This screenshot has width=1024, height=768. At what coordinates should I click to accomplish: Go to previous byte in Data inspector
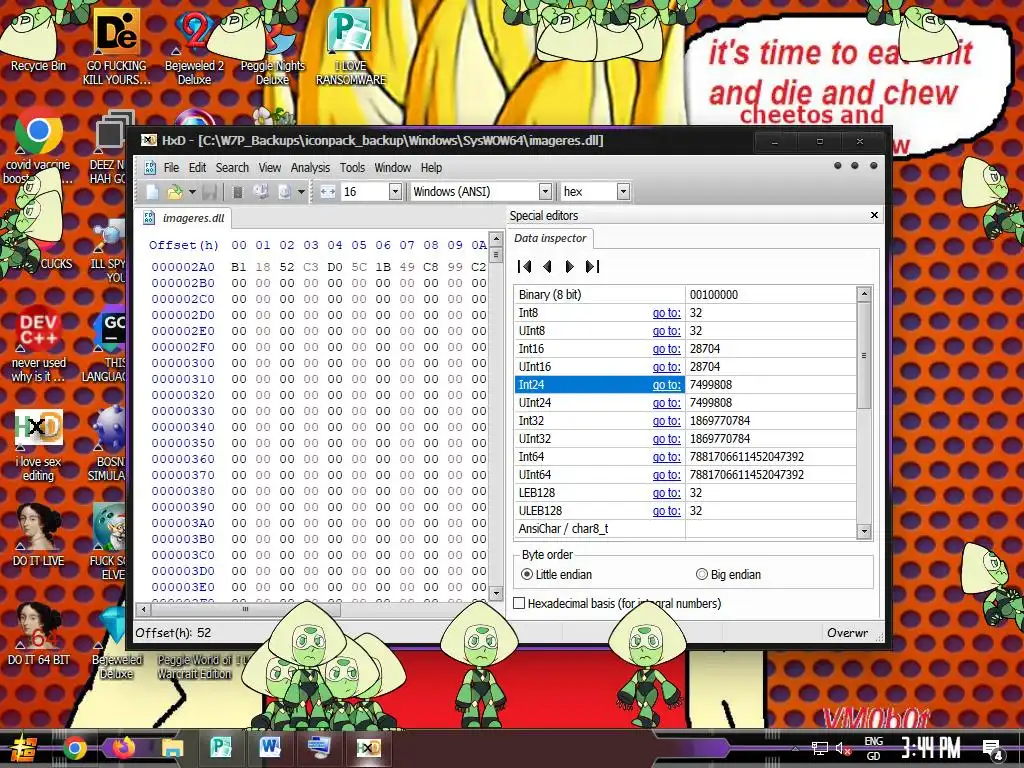547,266
